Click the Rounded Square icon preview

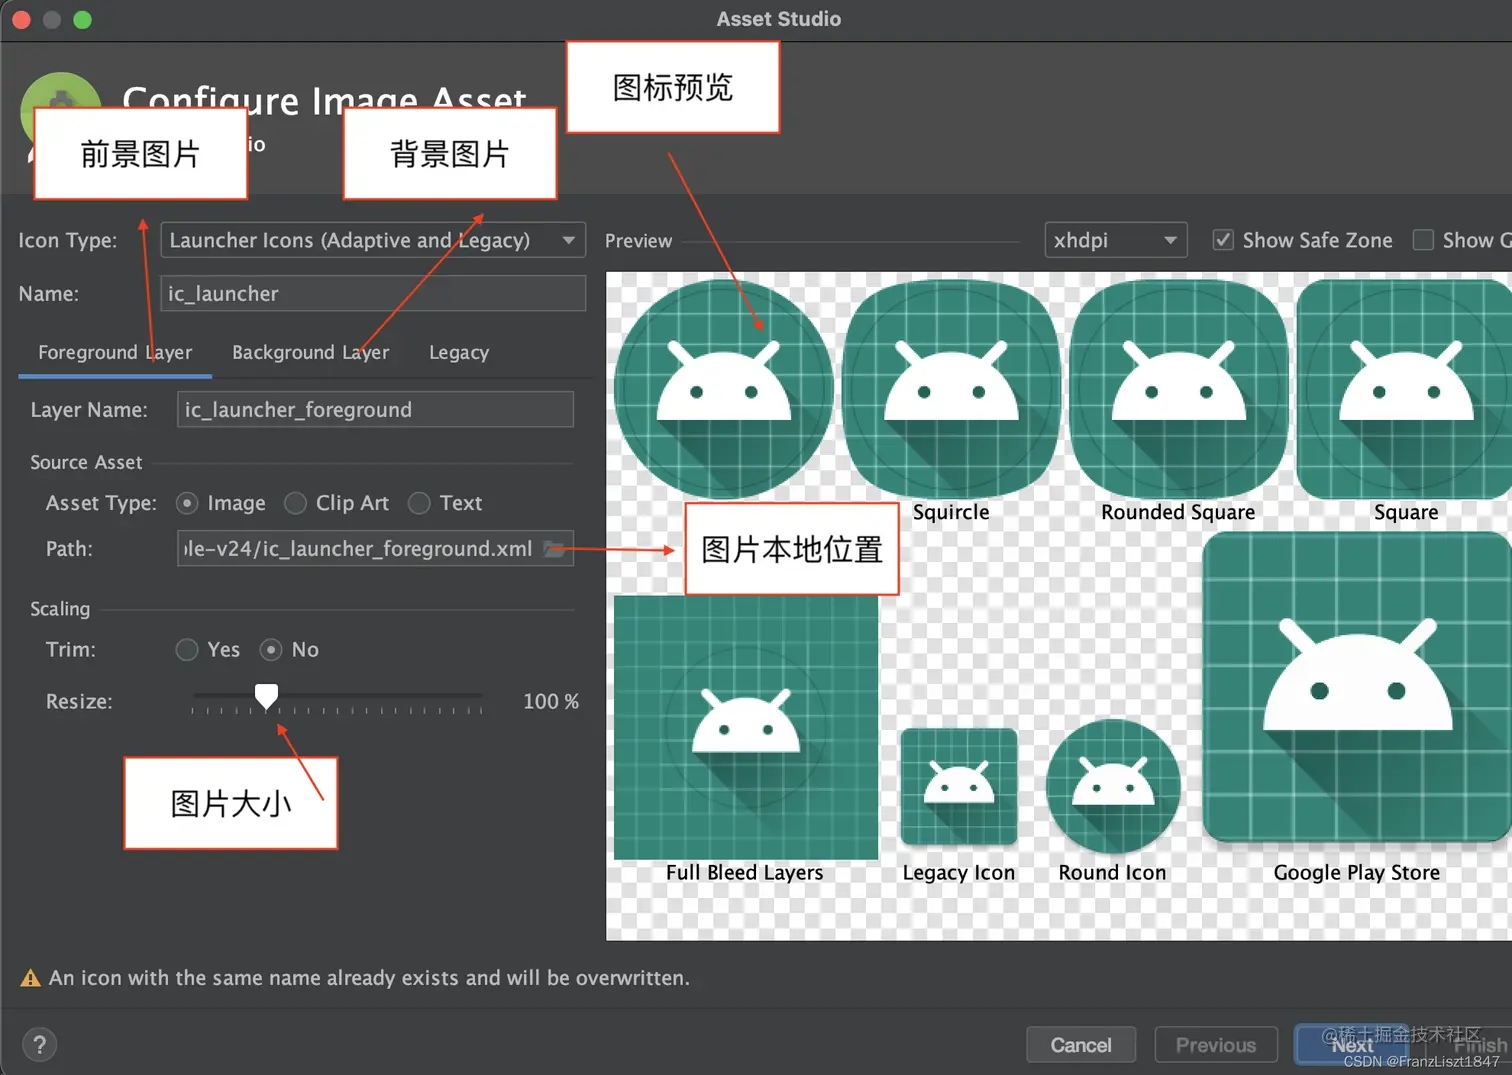[x=1178, y=389]
